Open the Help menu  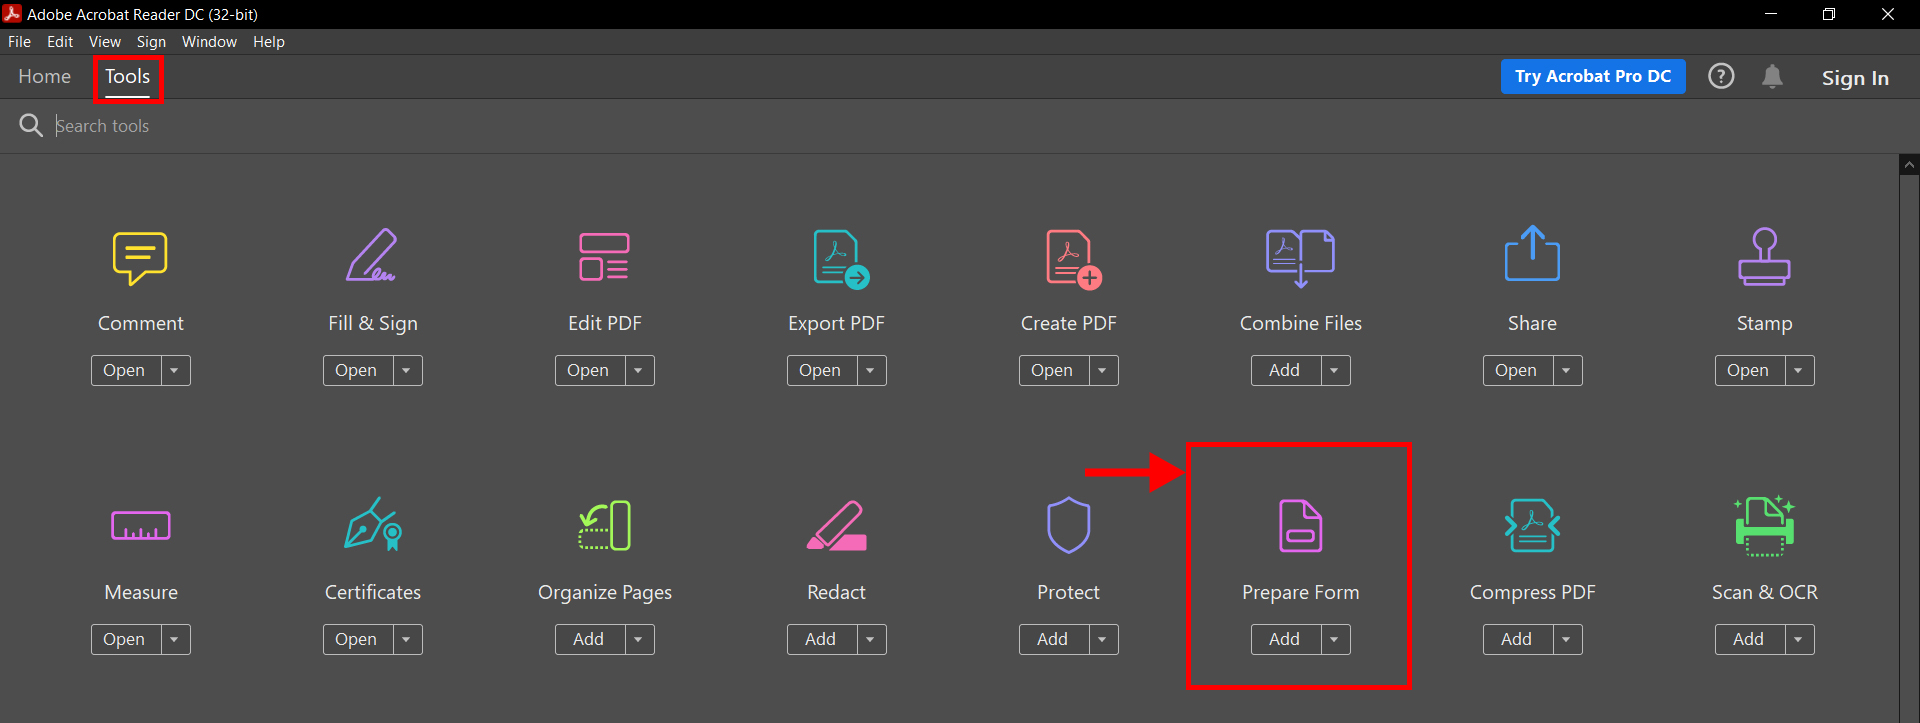(x=269, y=42)
